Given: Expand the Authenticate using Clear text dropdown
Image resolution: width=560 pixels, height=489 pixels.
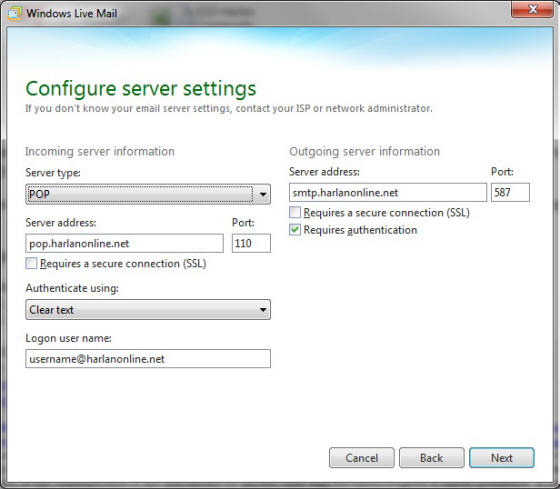Looking at the screenshot, I should click(x=148, y=310).
